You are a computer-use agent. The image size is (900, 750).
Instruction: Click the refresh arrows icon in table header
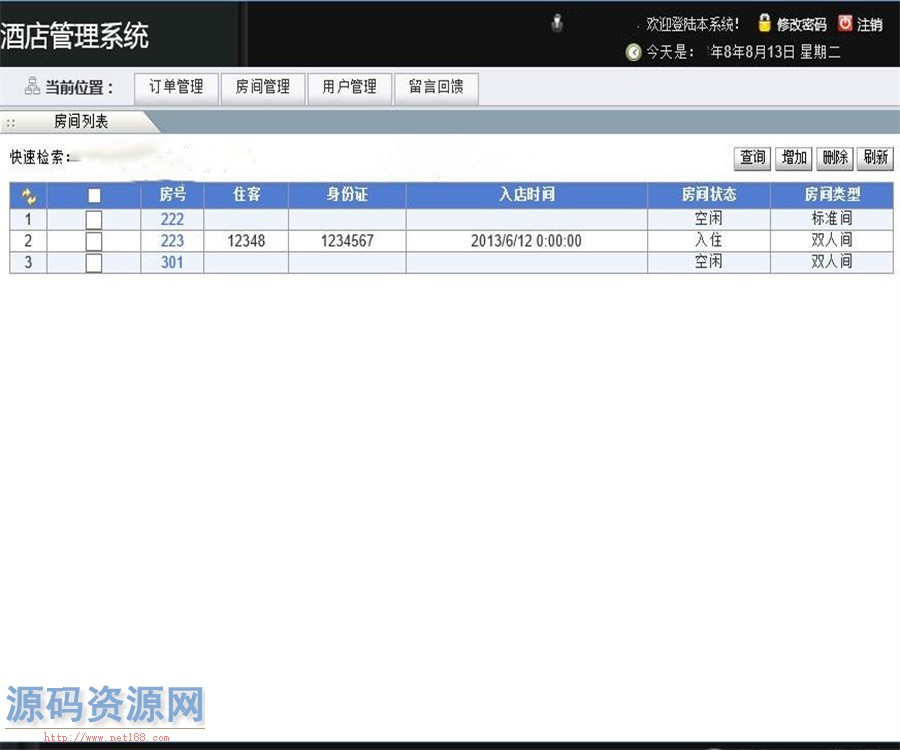coord(29,196)
